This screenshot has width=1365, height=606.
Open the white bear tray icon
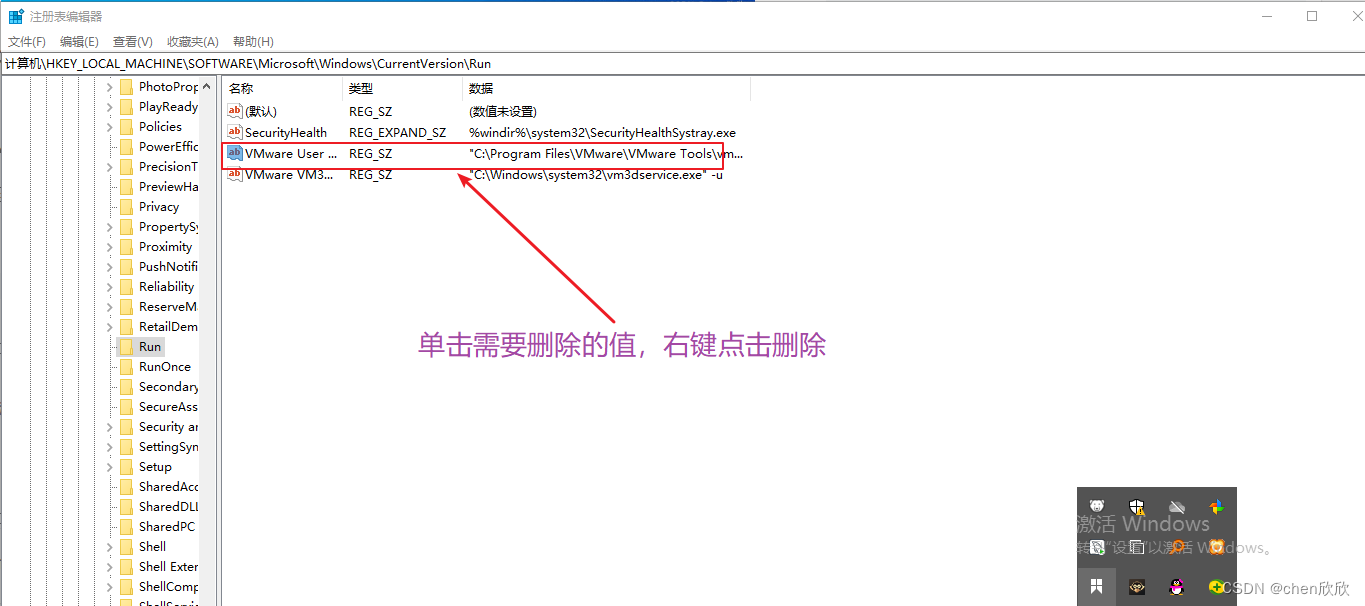pos(1097,507)
